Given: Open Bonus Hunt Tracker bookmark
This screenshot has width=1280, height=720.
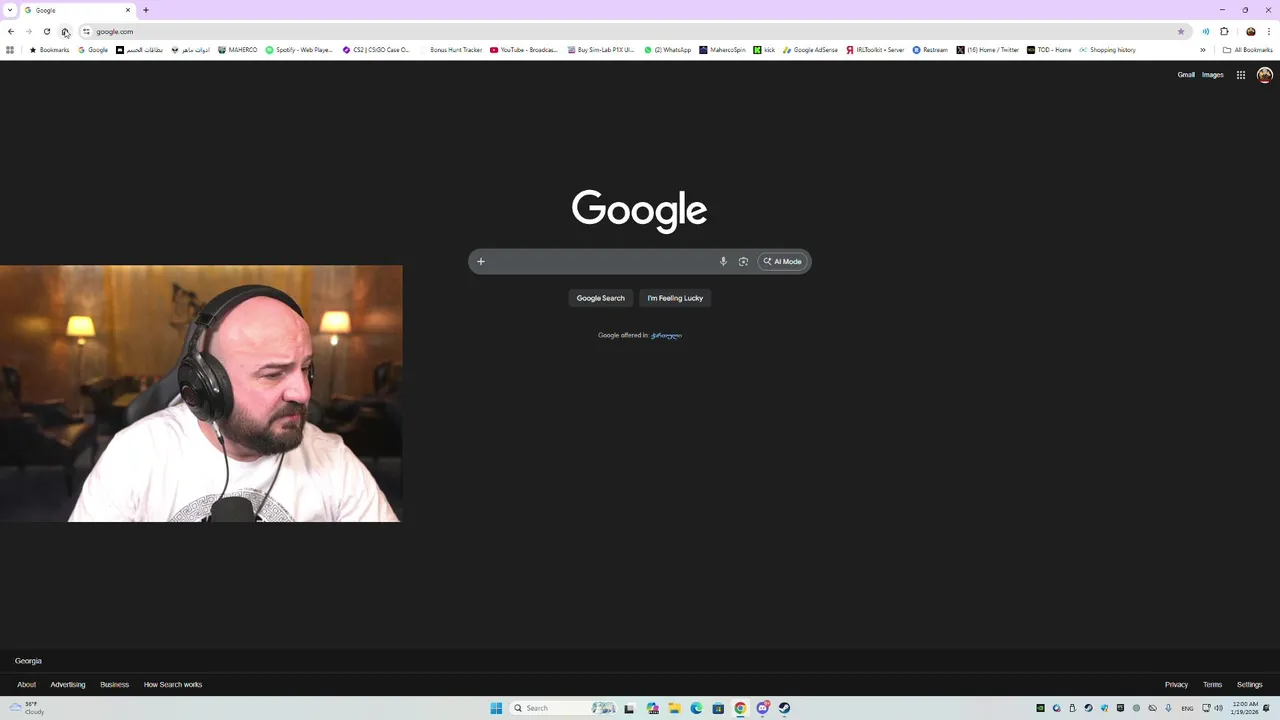Looking at the screenshot, I should 451,50.
